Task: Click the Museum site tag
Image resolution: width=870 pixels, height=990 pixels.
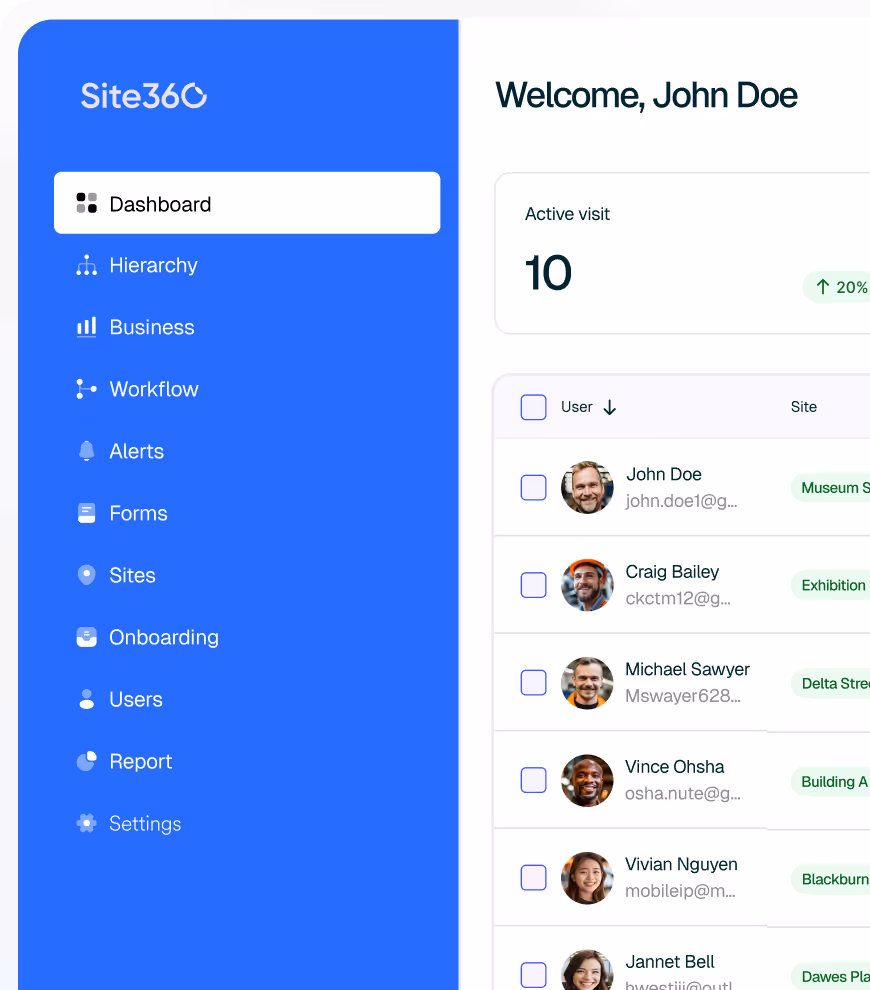Action: (831, 487)
